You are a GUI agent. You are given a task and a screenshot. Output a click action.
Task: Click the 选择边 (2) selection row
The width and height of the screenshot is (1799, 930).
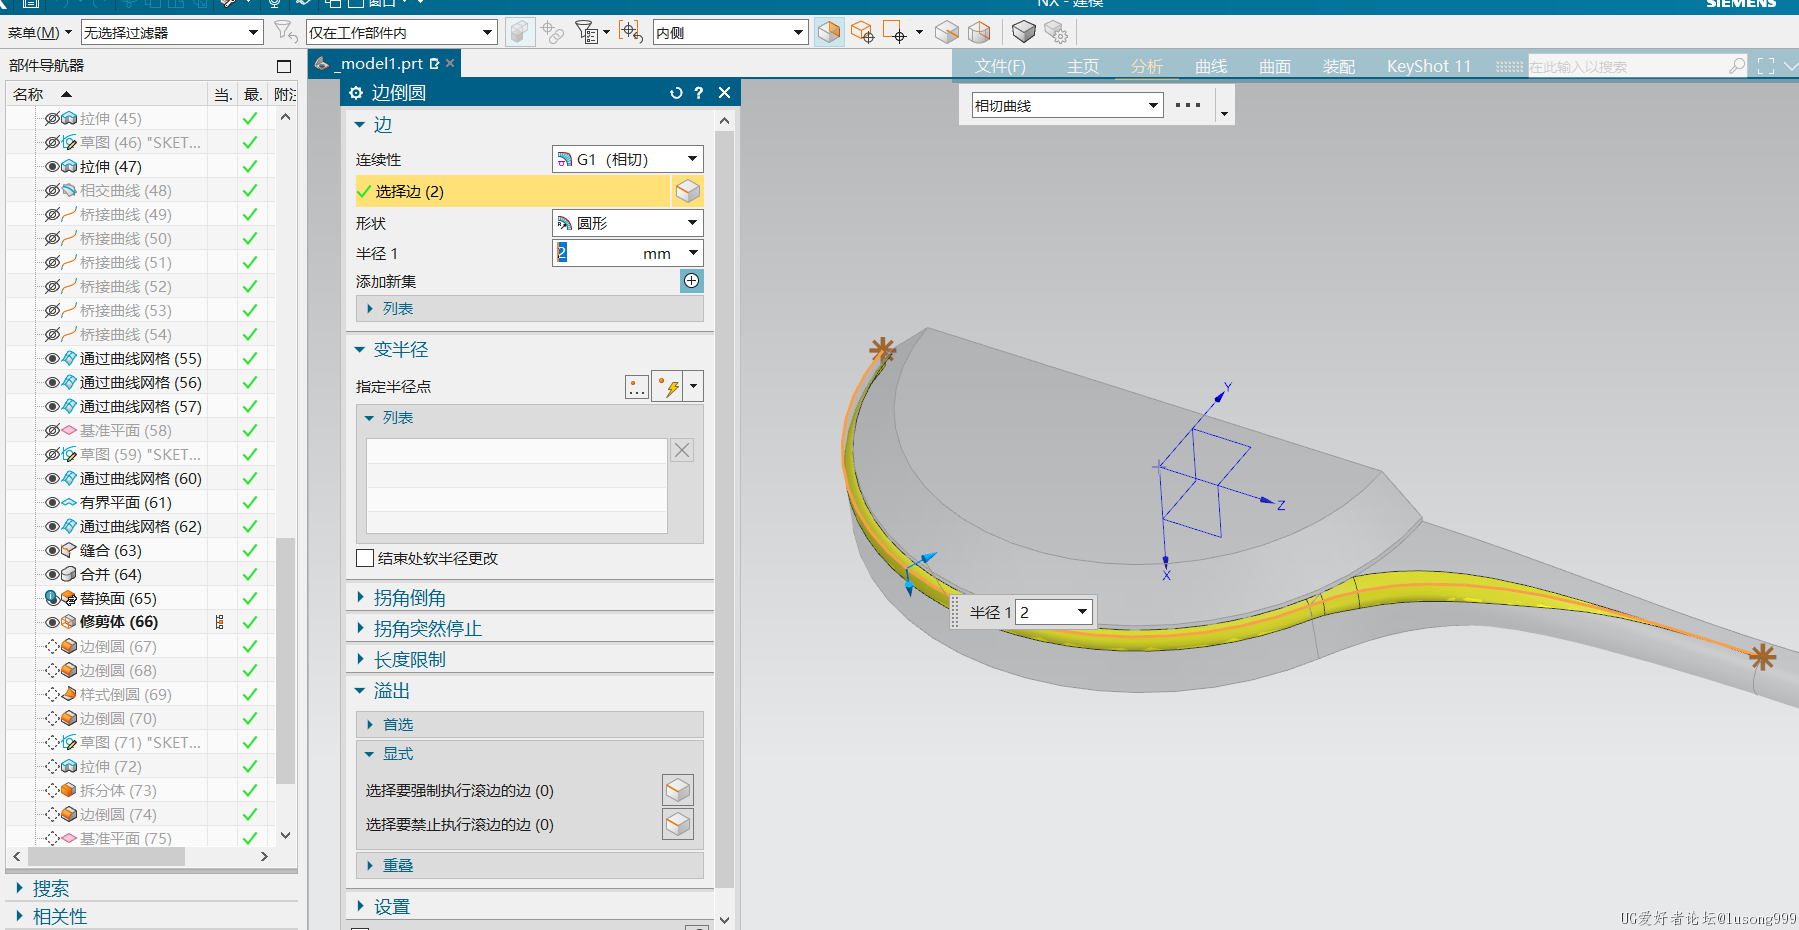pyautogui.click(x=512, y=191)
